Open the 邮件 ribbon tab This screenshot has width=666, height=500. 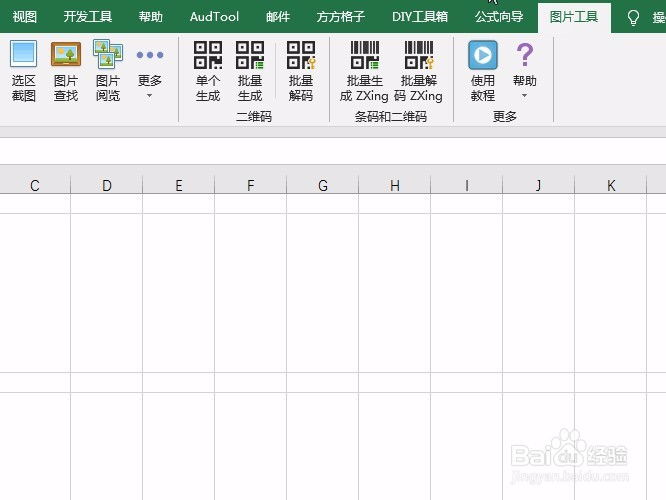point(278,17)
